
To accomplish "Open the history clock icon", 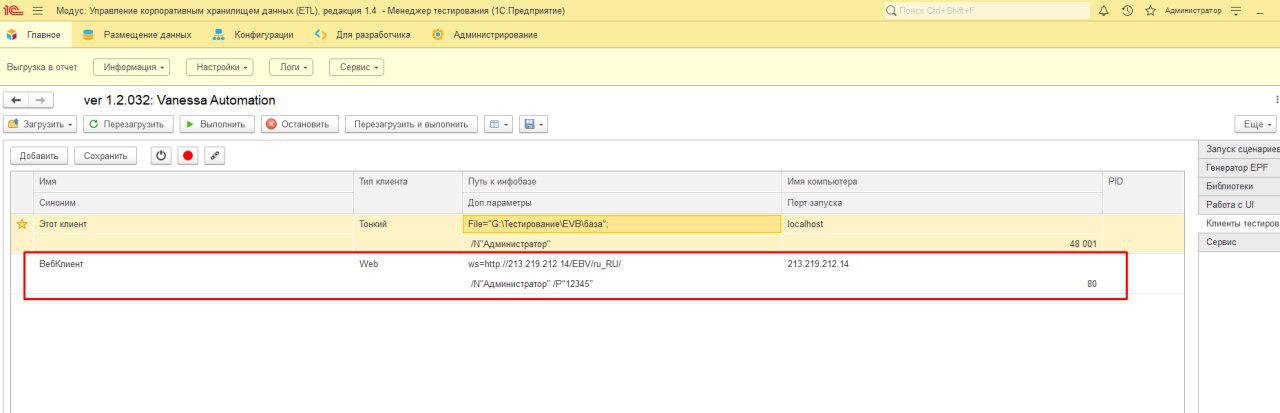I will [x=1127, y=10].
